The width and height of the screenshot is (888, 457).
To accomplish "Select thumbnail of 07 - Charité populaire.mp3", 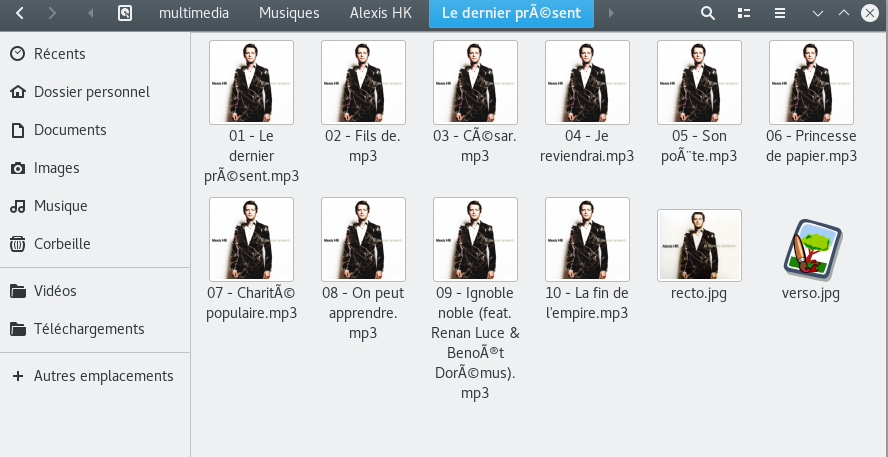I will click(251, 239).
